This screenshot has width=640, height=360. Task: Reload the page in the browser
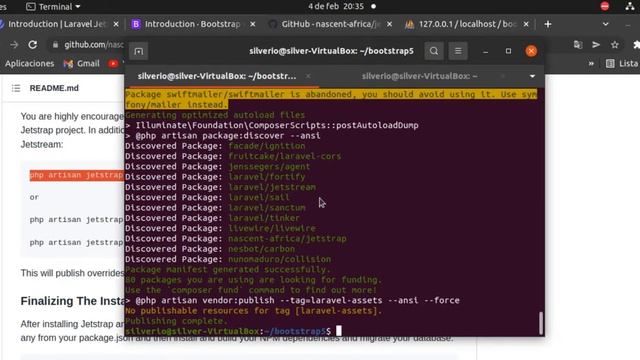click(x=33, y=45)
